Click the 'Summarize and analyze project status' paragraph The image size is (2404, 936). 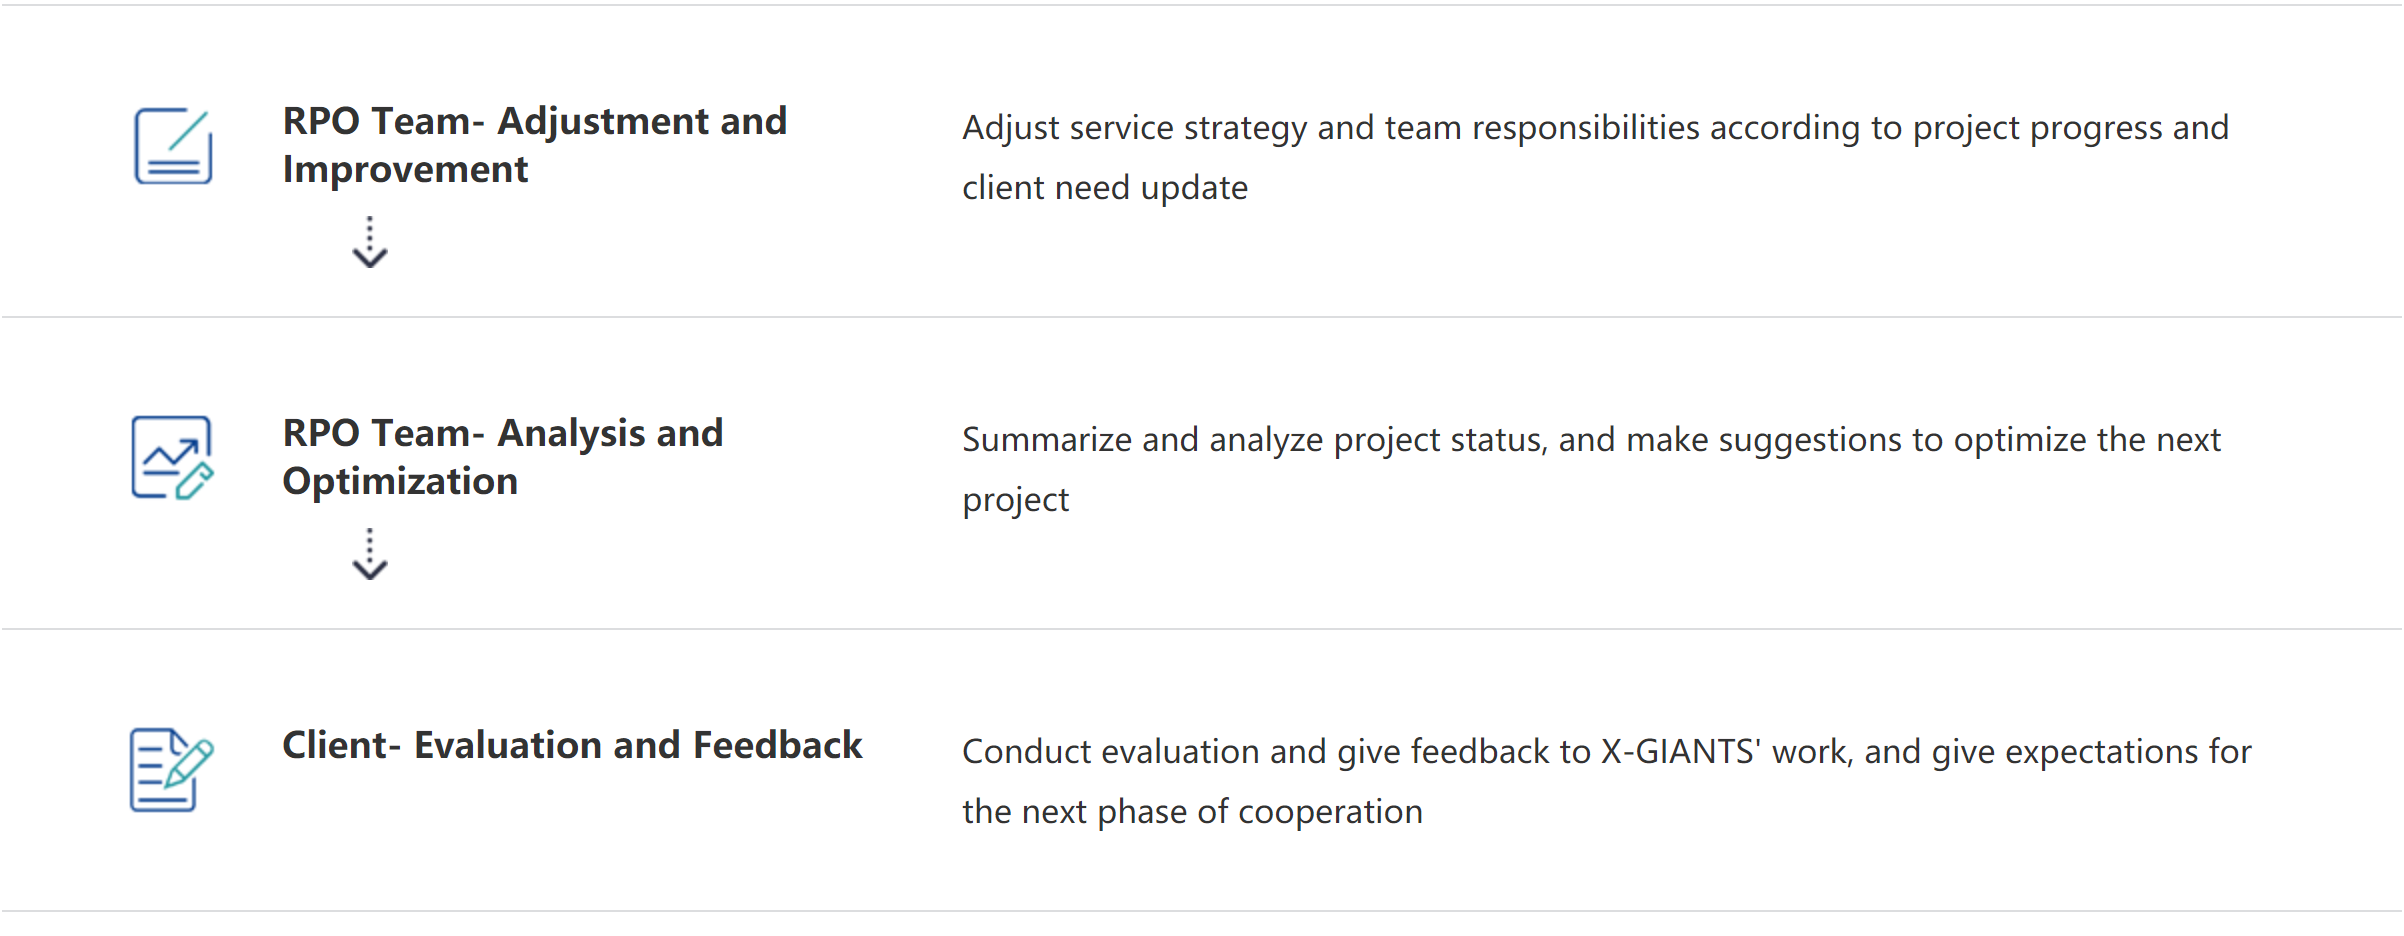[x=1591, y=469]
